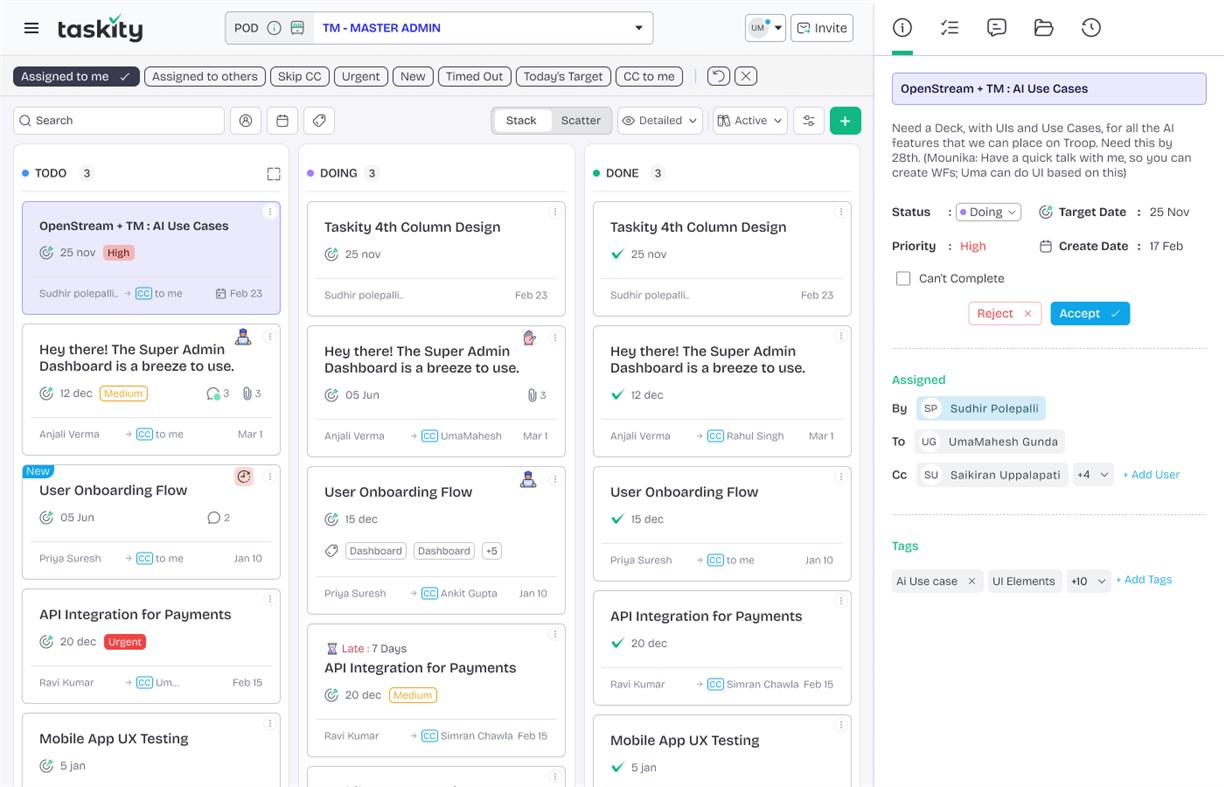Click the POD info icon
The height and width of the screenshot is (787, 1224).
[x=274, y=28]
